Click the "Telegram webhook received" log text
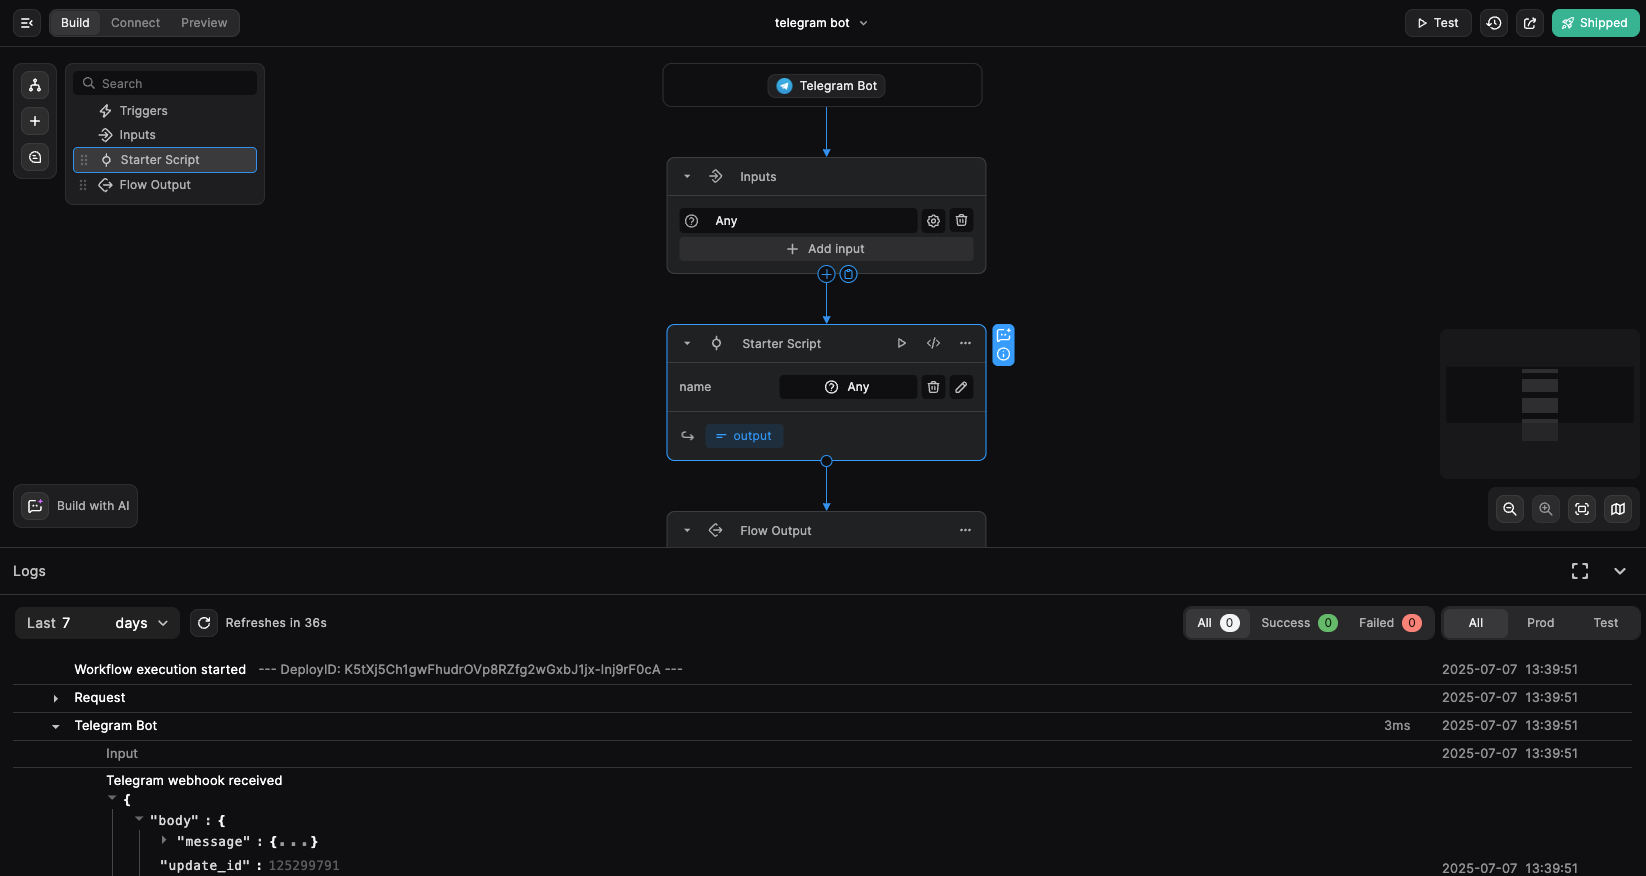This screenshot has height=876, width=1646. 194,781
